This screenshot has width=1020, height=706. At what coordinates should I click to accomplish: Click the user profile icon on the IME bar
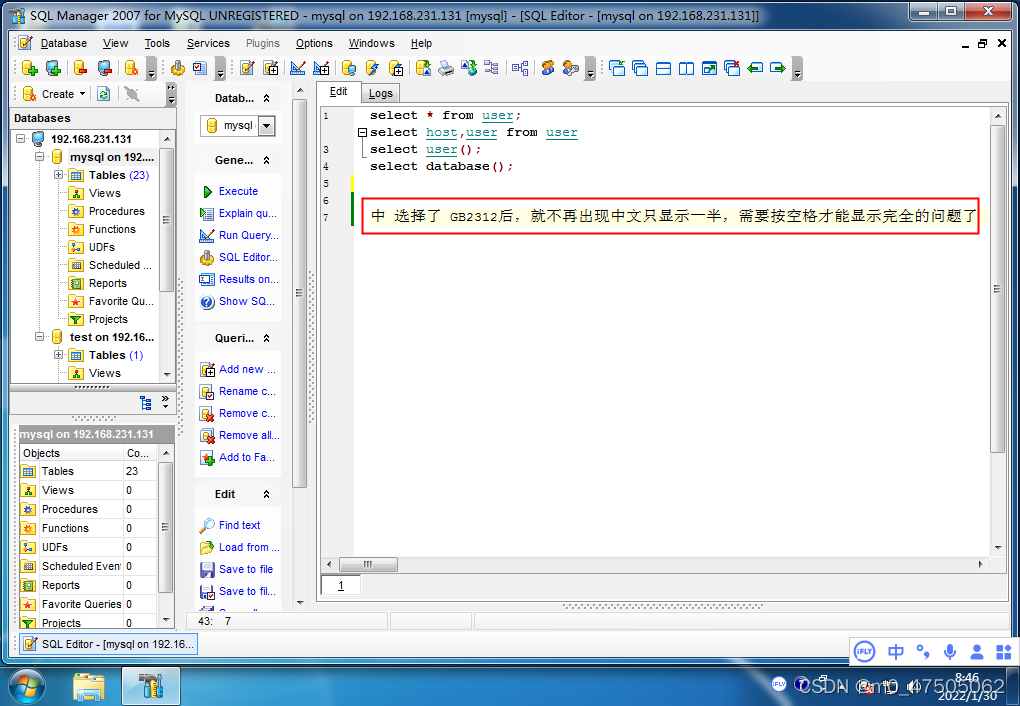[x=976, y=651]
